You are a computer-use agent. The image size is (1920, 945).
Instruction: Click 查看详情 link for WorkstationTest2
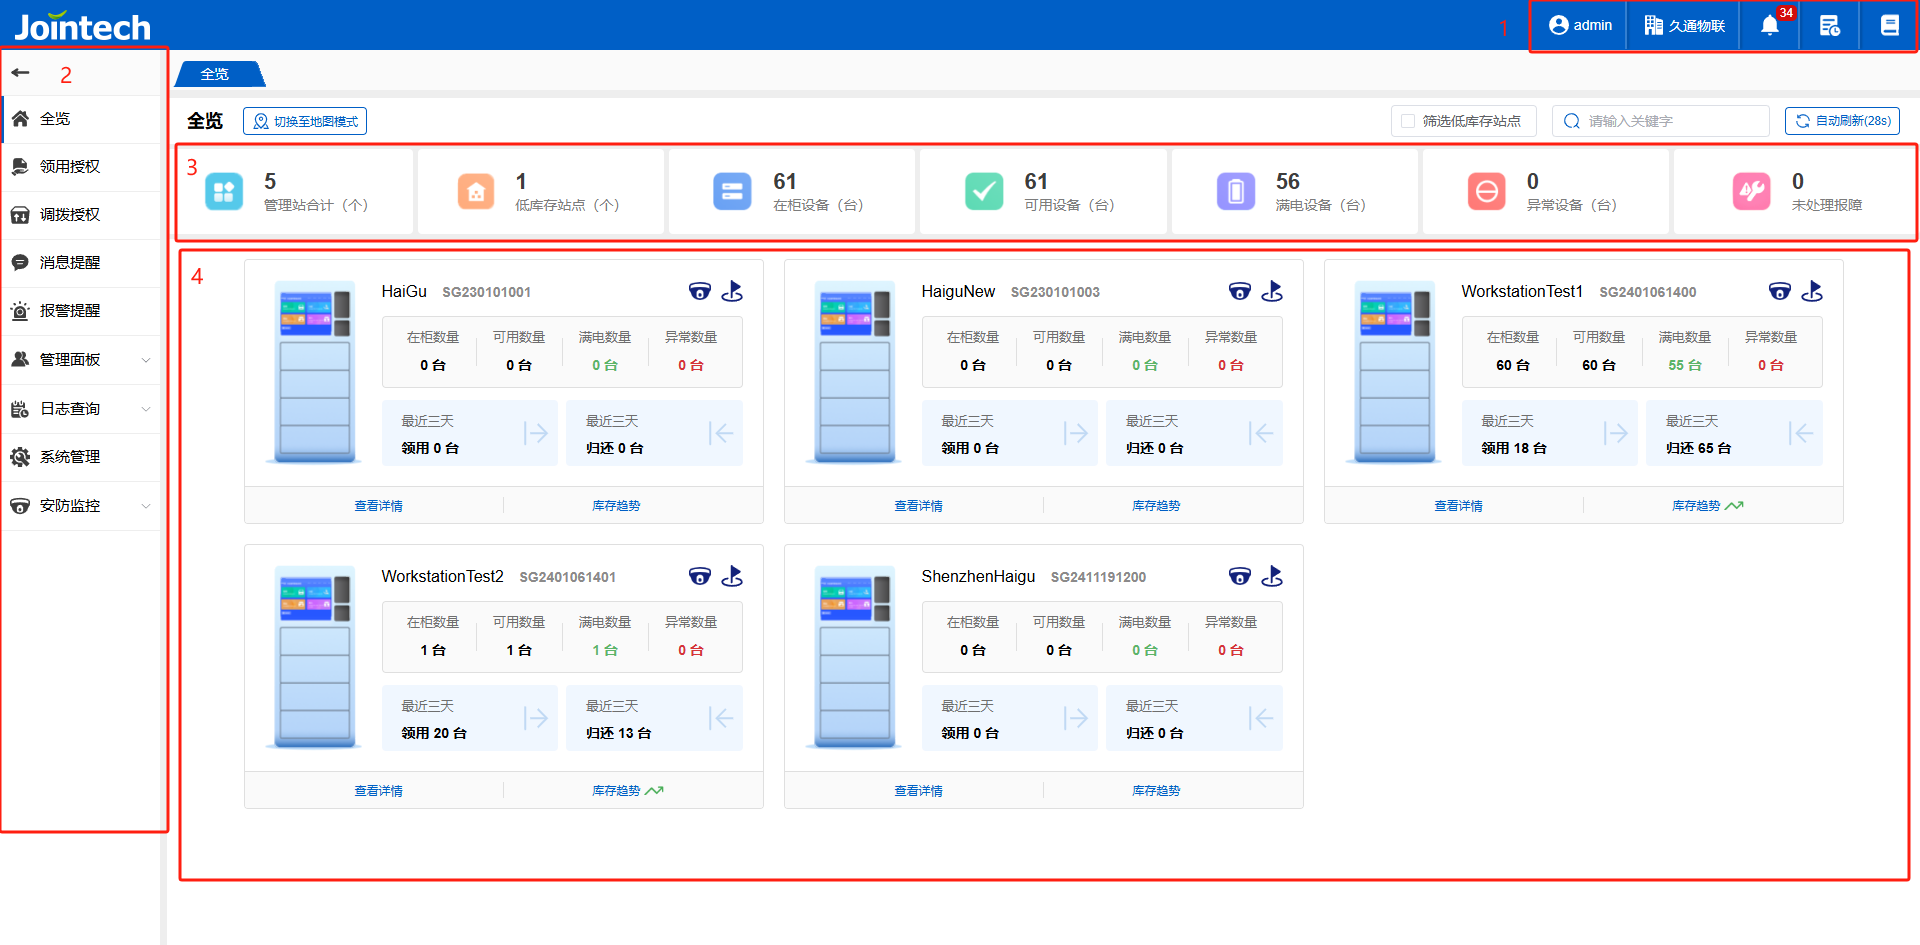pyautogui.click(x=378, y=790)
